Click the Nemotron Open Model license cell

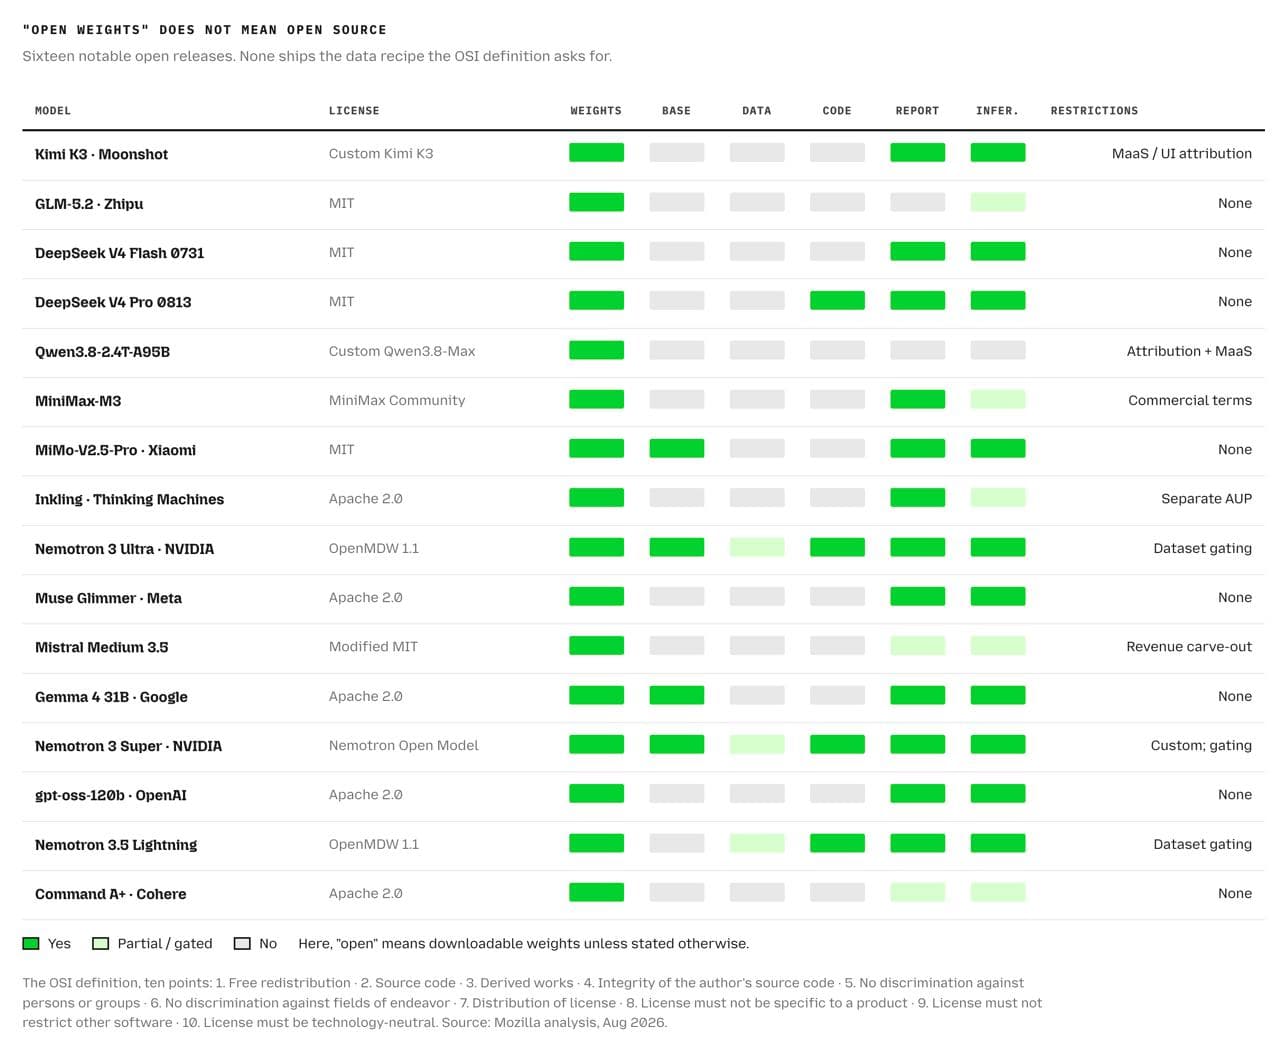(404, 745)
